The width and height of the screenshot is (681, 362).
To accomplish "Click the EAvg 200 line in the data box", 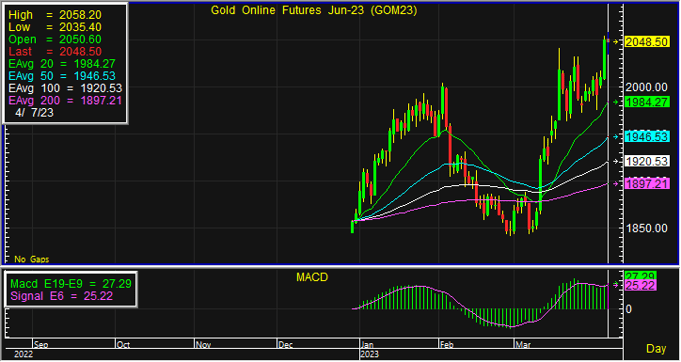I will (65, 100).
